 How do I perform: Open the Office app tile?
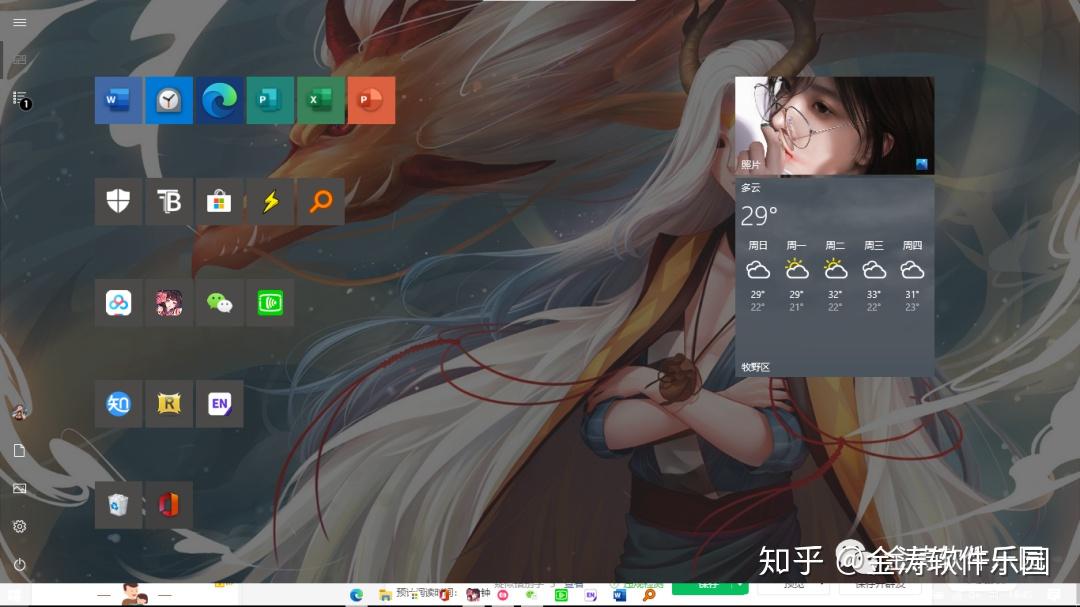point(169,505)
